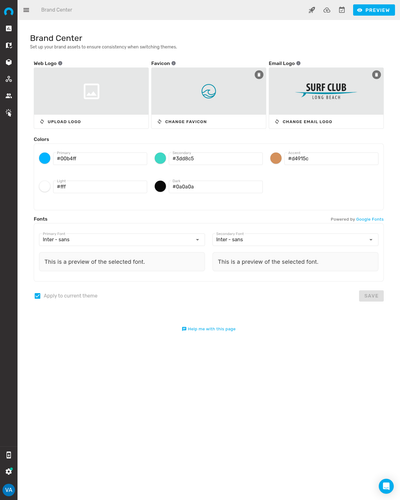
Task: Select the Primary blue color swatch
Action: (45, 158)
